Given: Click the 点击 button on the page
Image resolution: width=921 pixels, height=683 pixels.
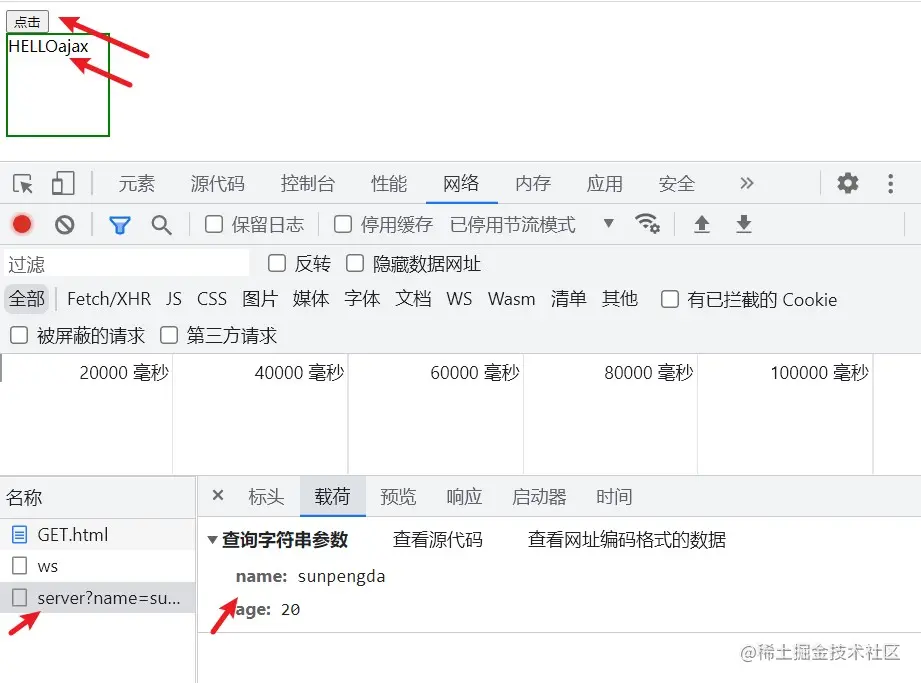Looking at the screenshot, I should click(x=27, y=22).
